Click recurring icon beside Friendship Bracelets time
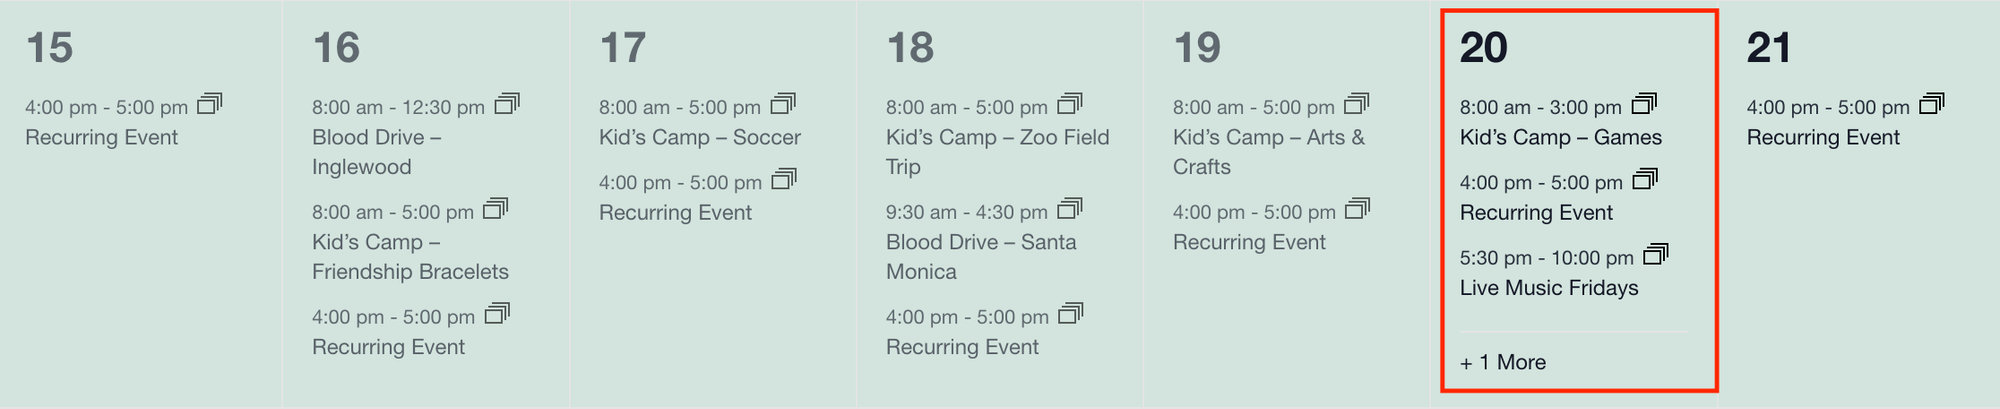 pos(496,209)
